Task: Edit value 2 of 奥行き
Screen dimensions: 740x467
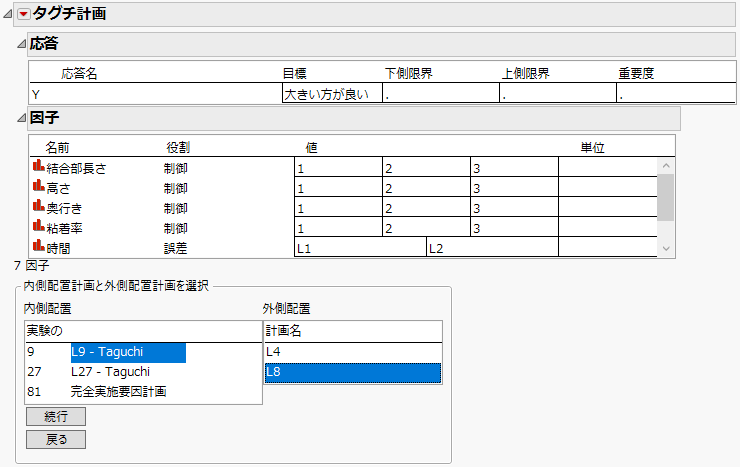Action: [x=426, y=208]
